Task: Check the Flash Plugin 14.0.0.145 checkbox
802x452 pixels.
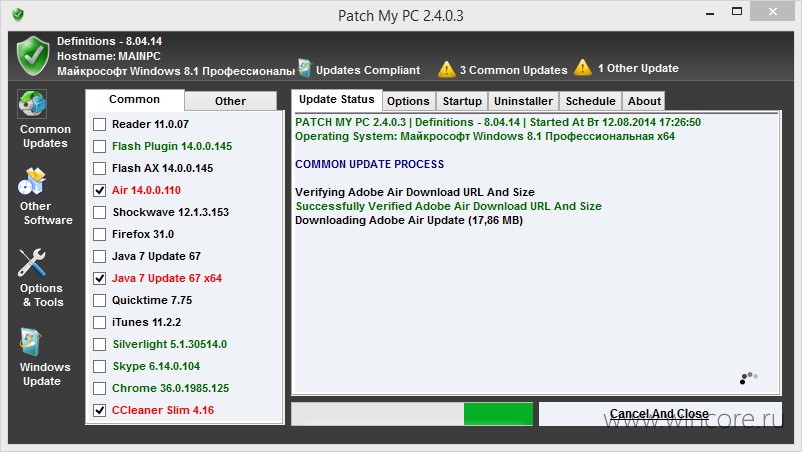Action: click(99, 146)
